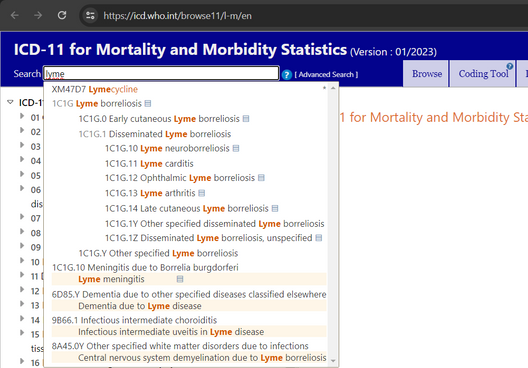Open details icon for Ophthalmic Lyme borreliosis
Image resolution: width=528 pixels, height=368 pixels.
pos(261,177)
